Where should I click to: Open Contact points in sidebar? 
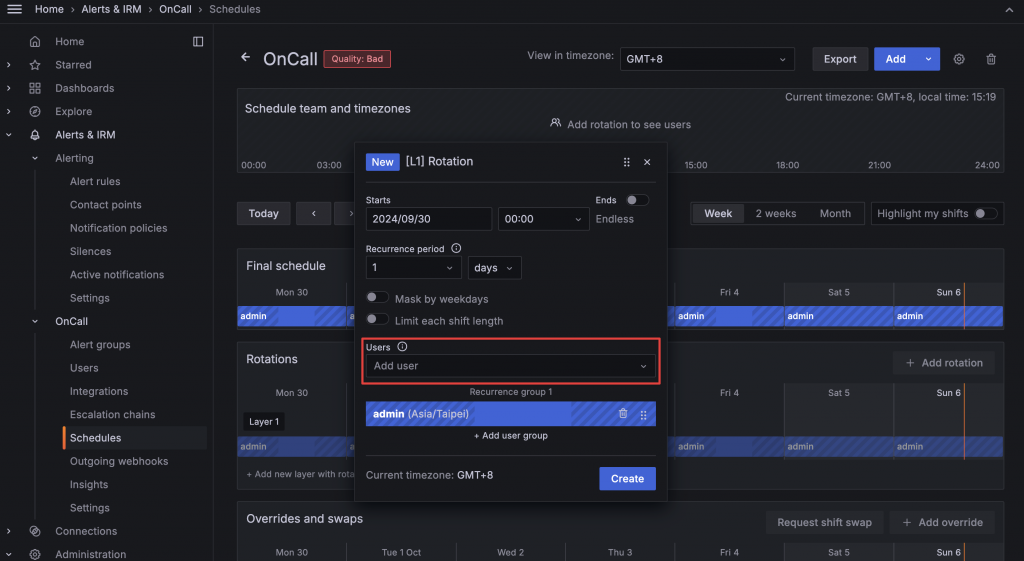pyautogui.click(x=105, y=204)
